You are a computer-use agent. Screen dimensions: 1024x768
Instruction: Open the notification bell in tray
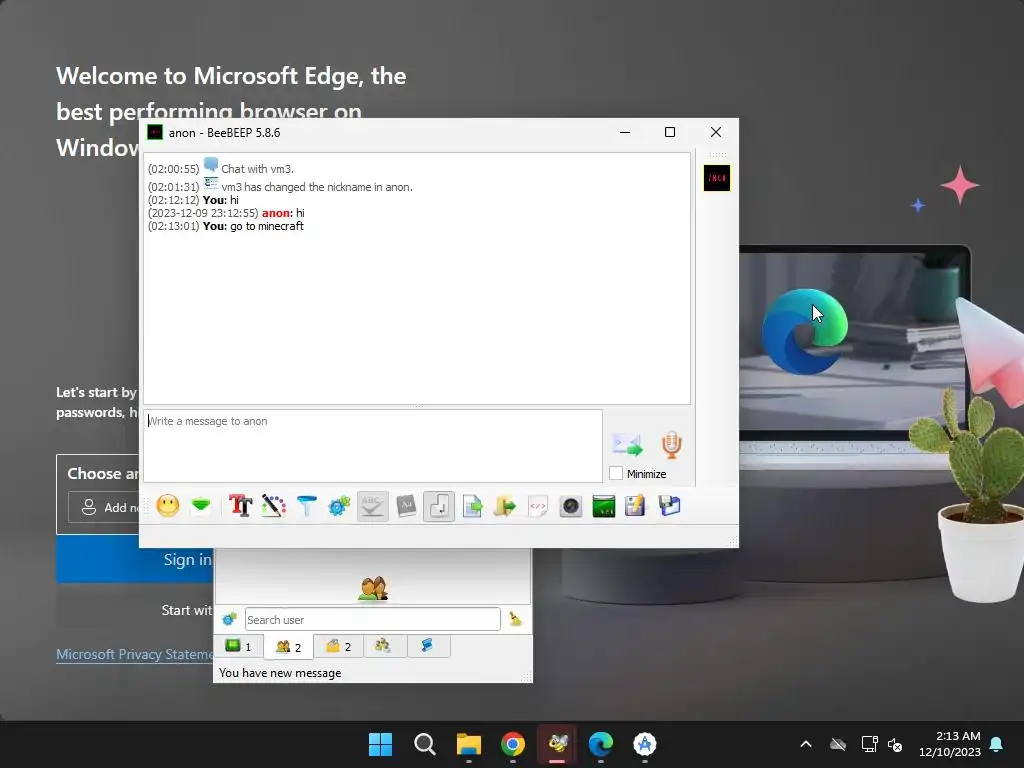click(x=997, y=744)
